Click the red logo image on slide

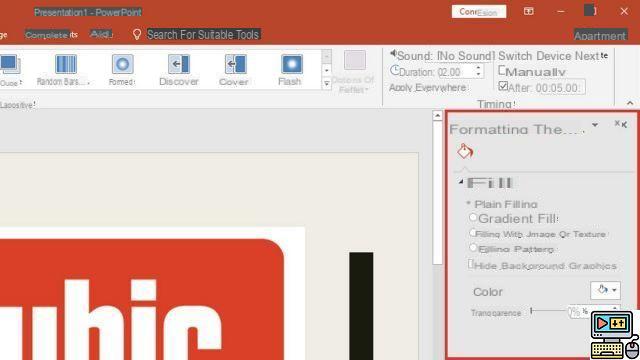pyautogui.click(x=142, y=299)
